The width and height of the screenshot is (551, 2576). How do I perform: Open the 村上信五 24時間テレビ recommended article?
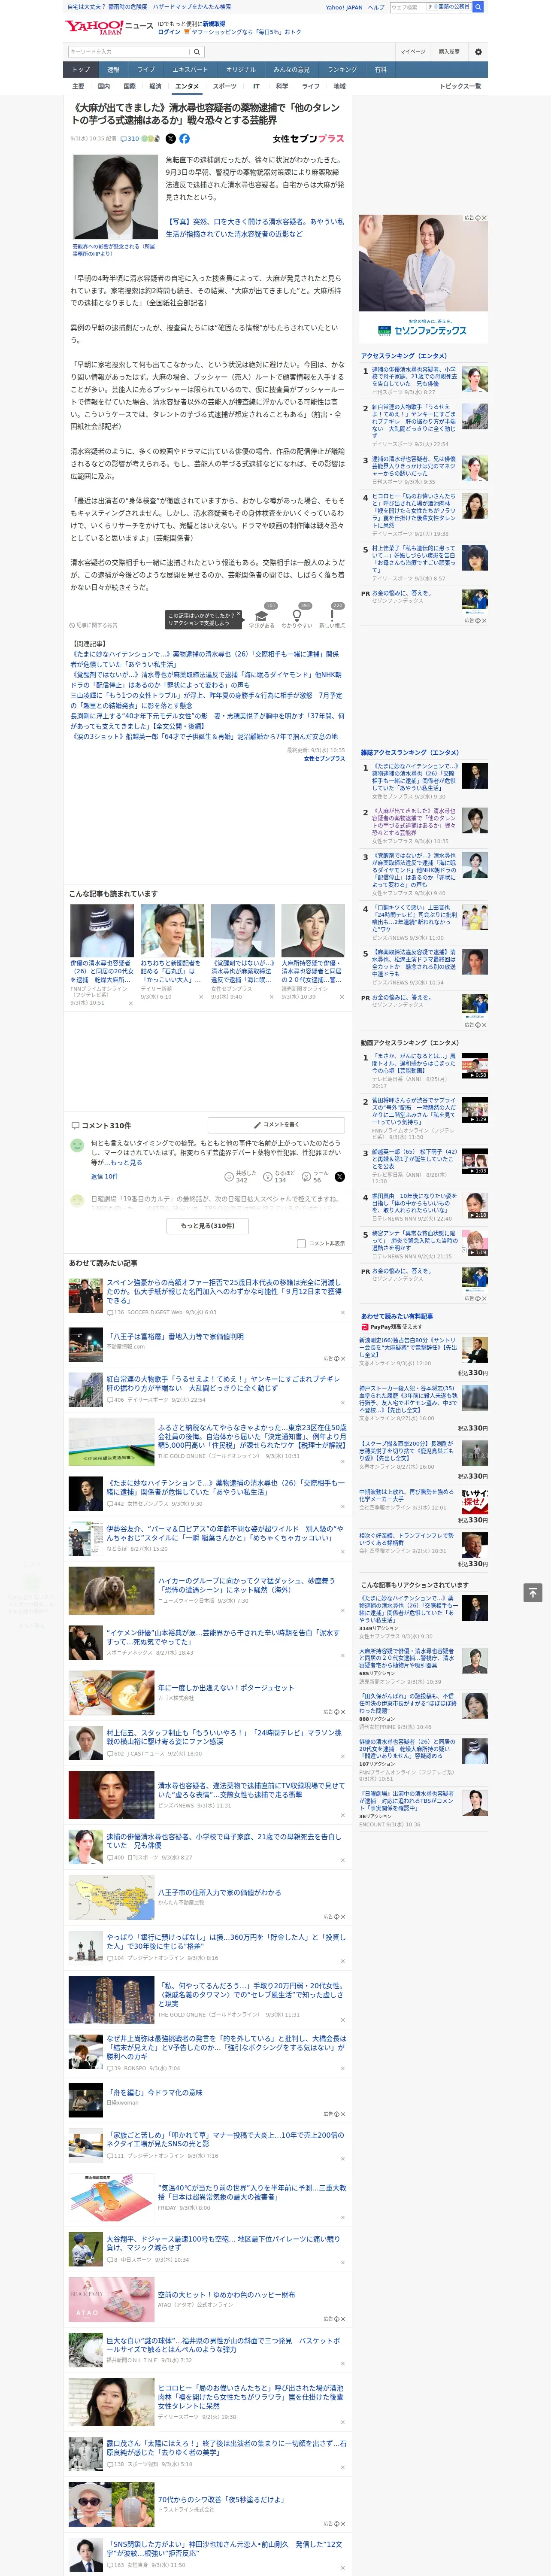224,1737
